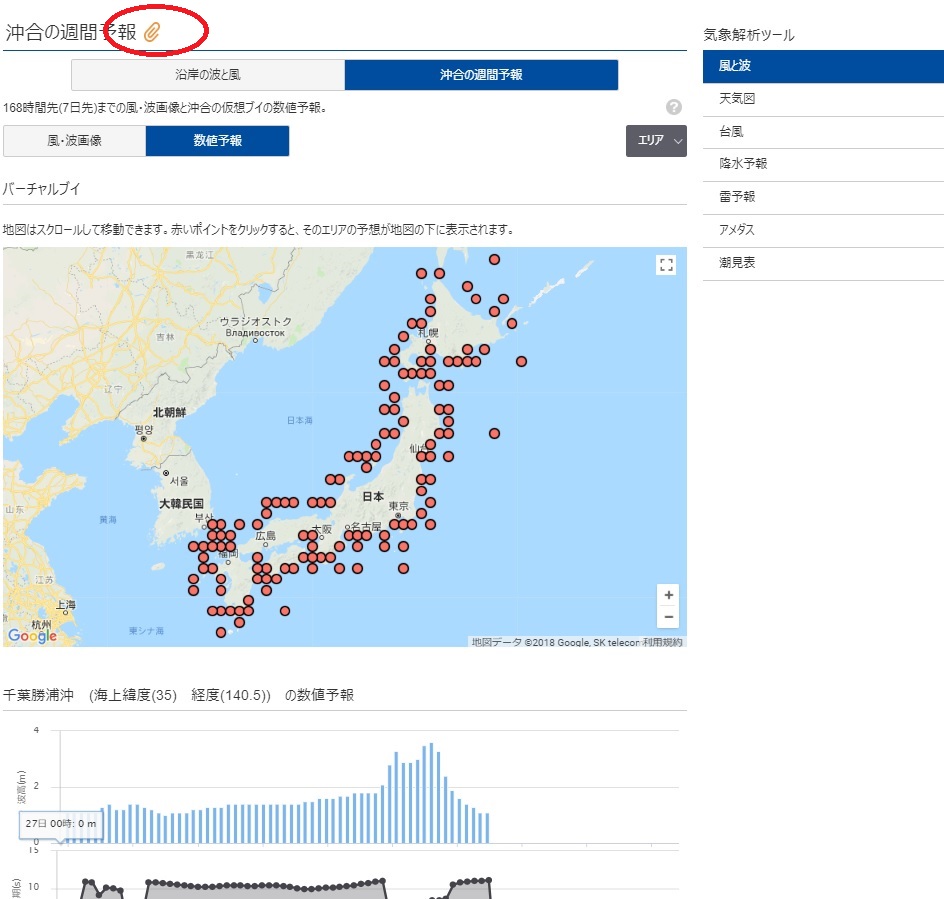Viewport: 944px width, 899px height.
Task: Click the '27日 00時: 0 m' chart tooltip
Action: [61, 824]
